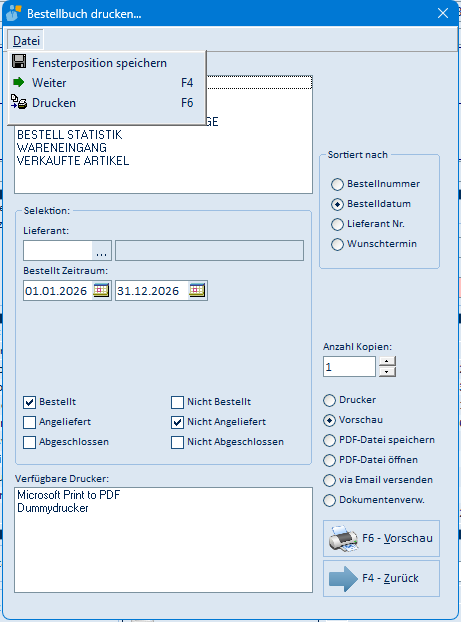This screenshot has width=461, height=622.
Task: Uncheck the Bestellt checkbox
Action: (x=29, y=402)
